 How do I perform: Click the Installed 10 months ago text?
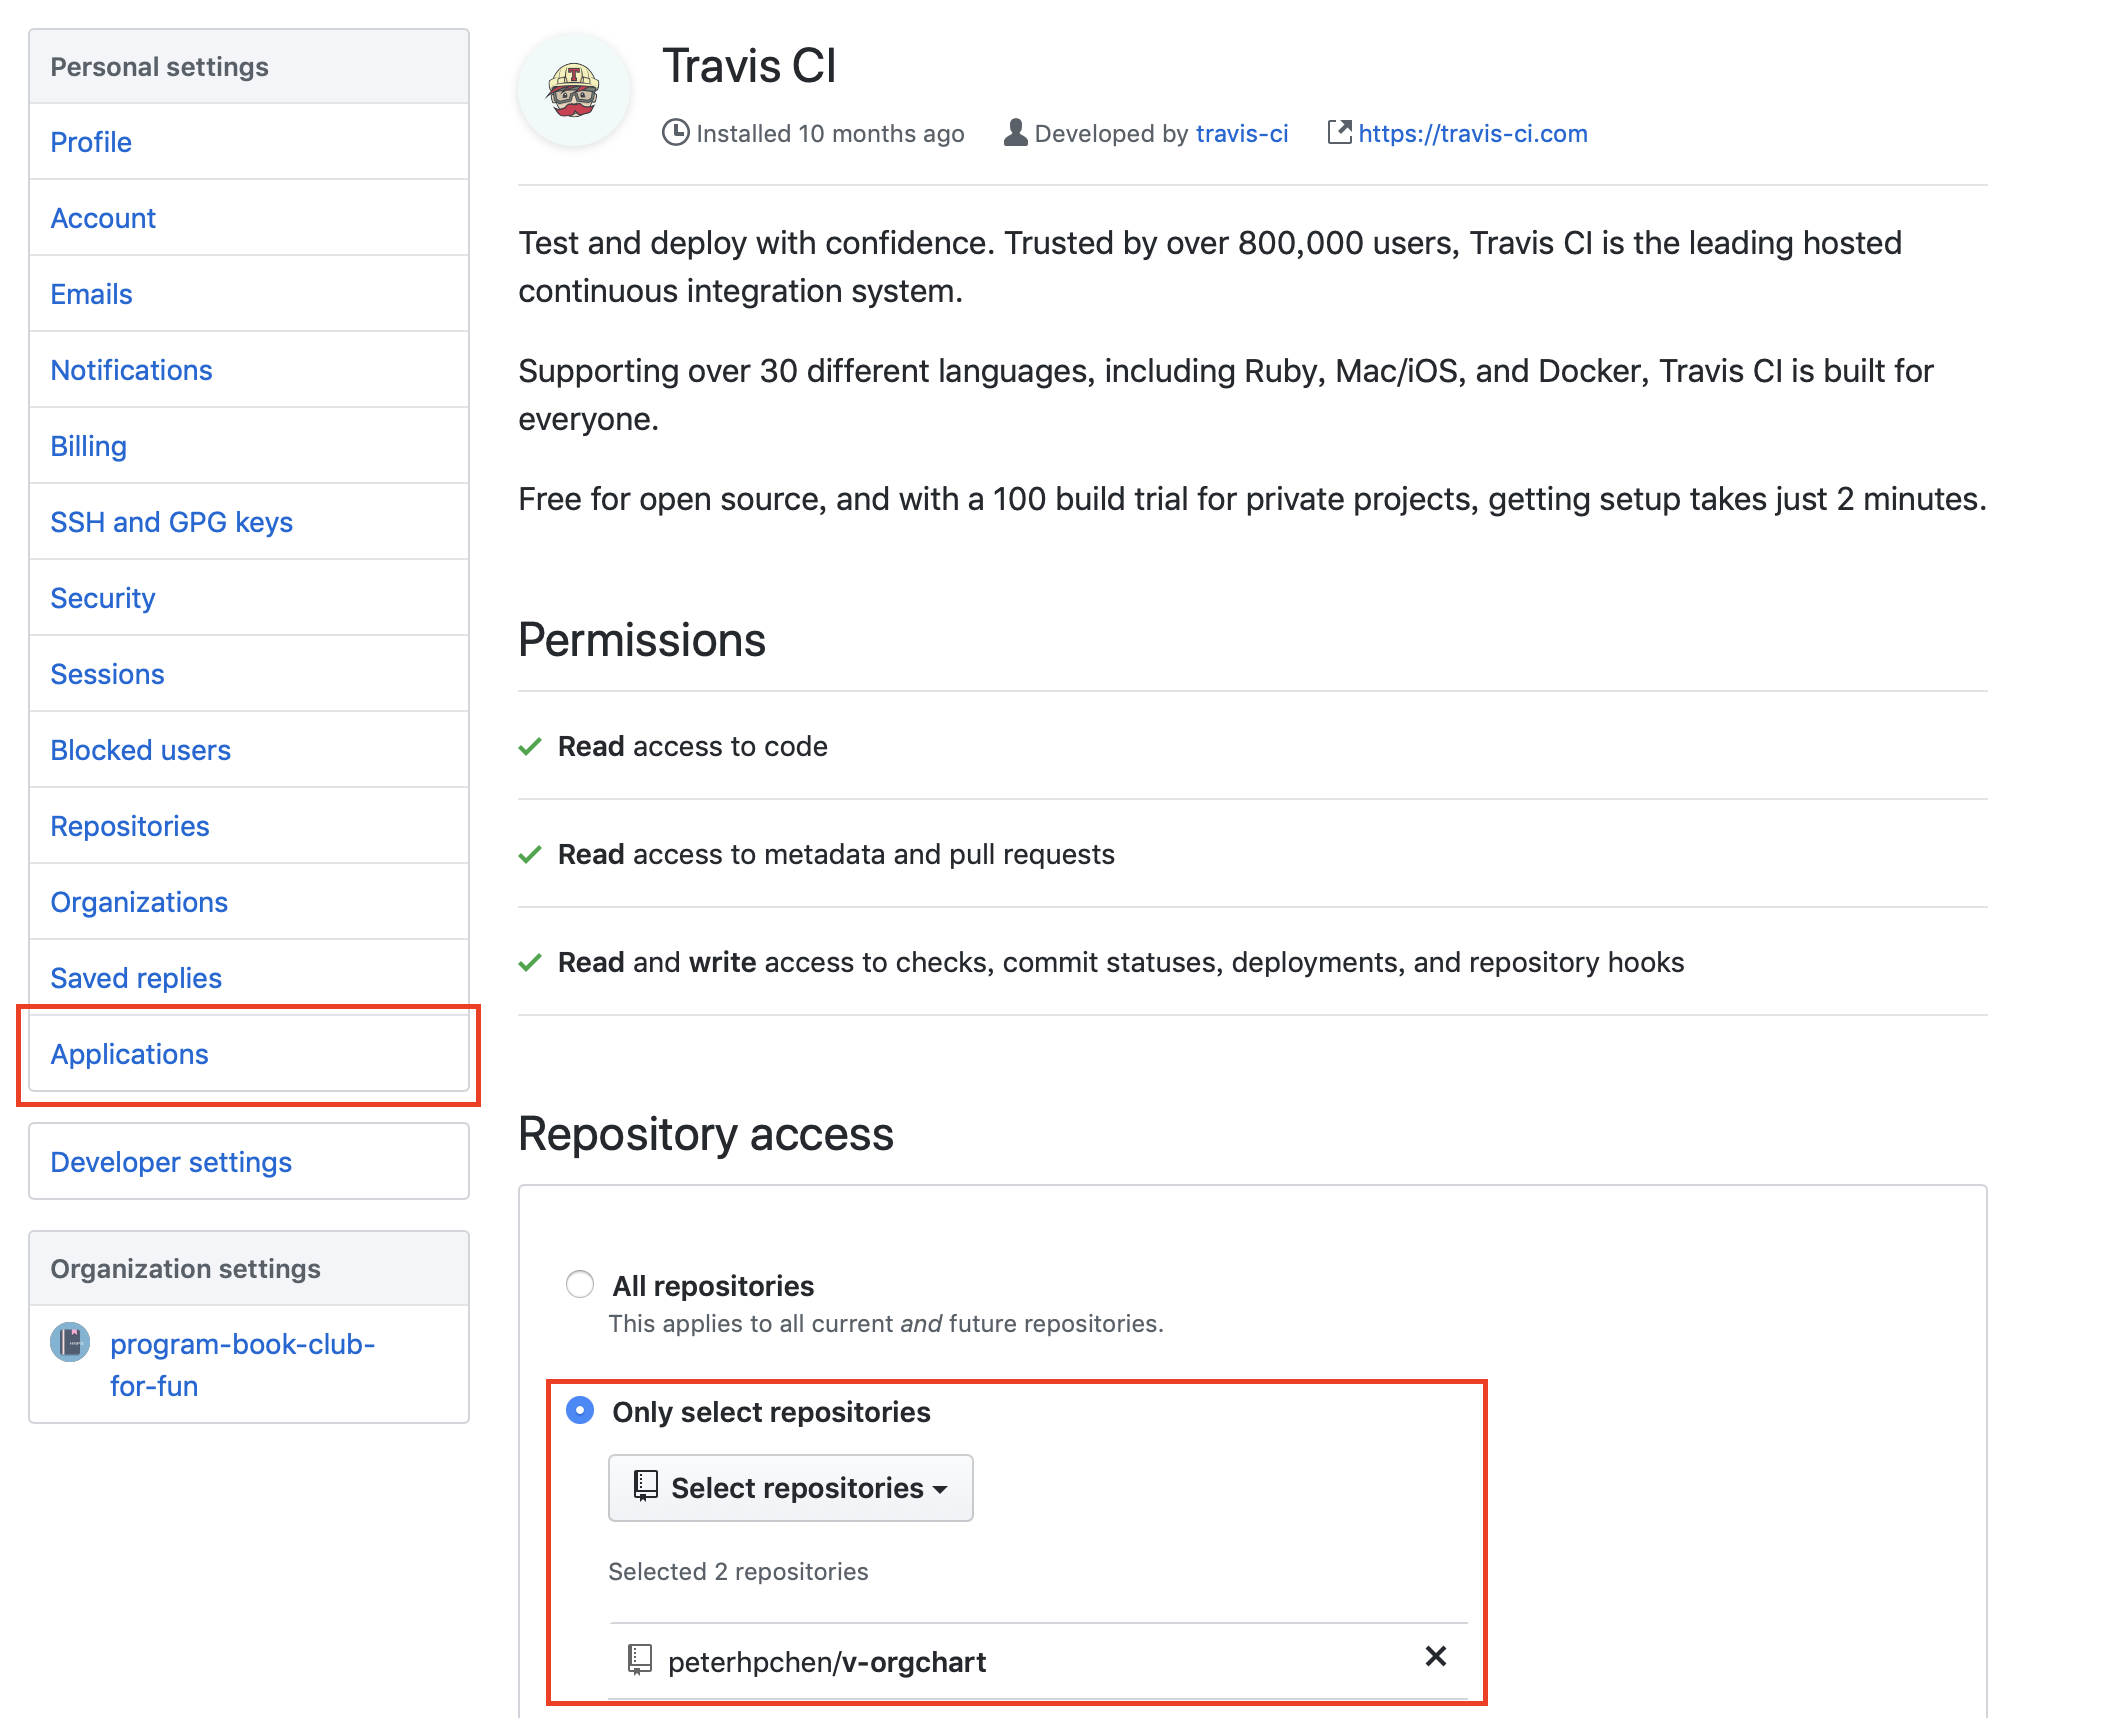tap(830, 133)
